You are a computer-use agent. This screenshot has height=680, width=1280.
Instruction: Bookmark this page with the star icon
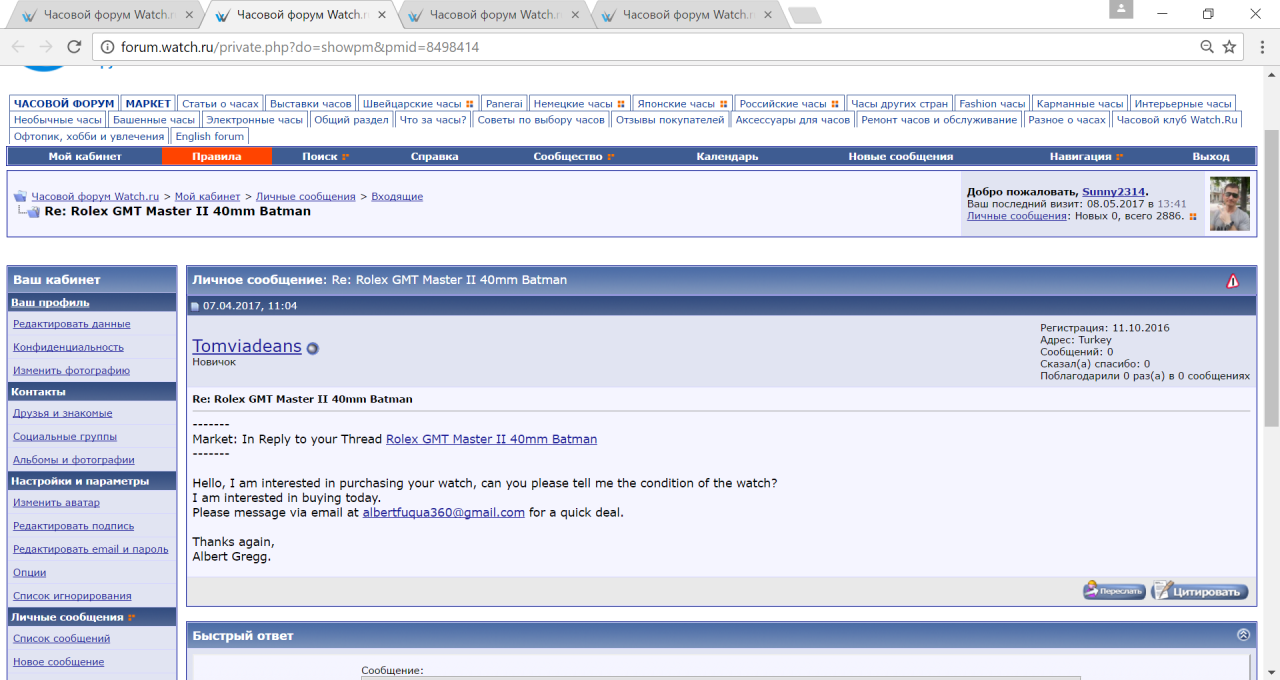point(1229,47)
